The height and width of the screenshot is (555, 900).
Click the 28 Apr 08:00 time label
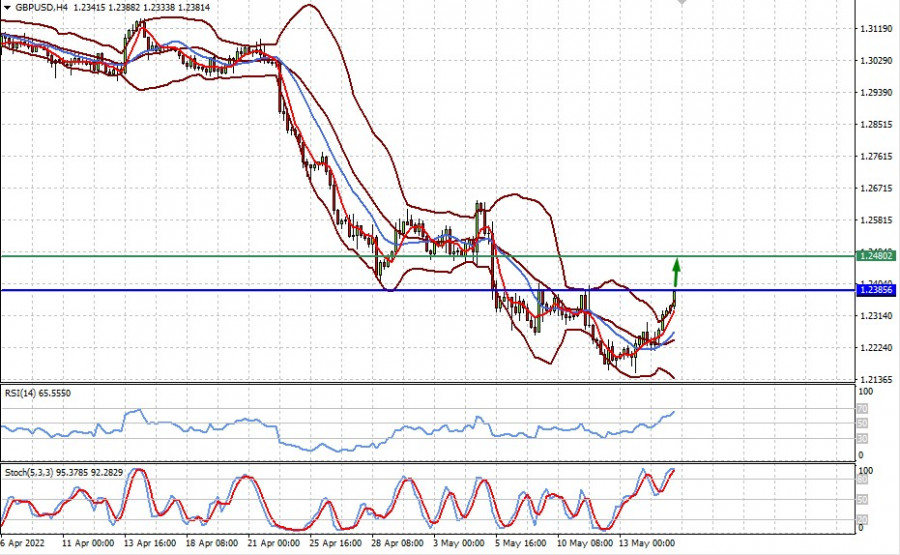click(x=397, y=543)
